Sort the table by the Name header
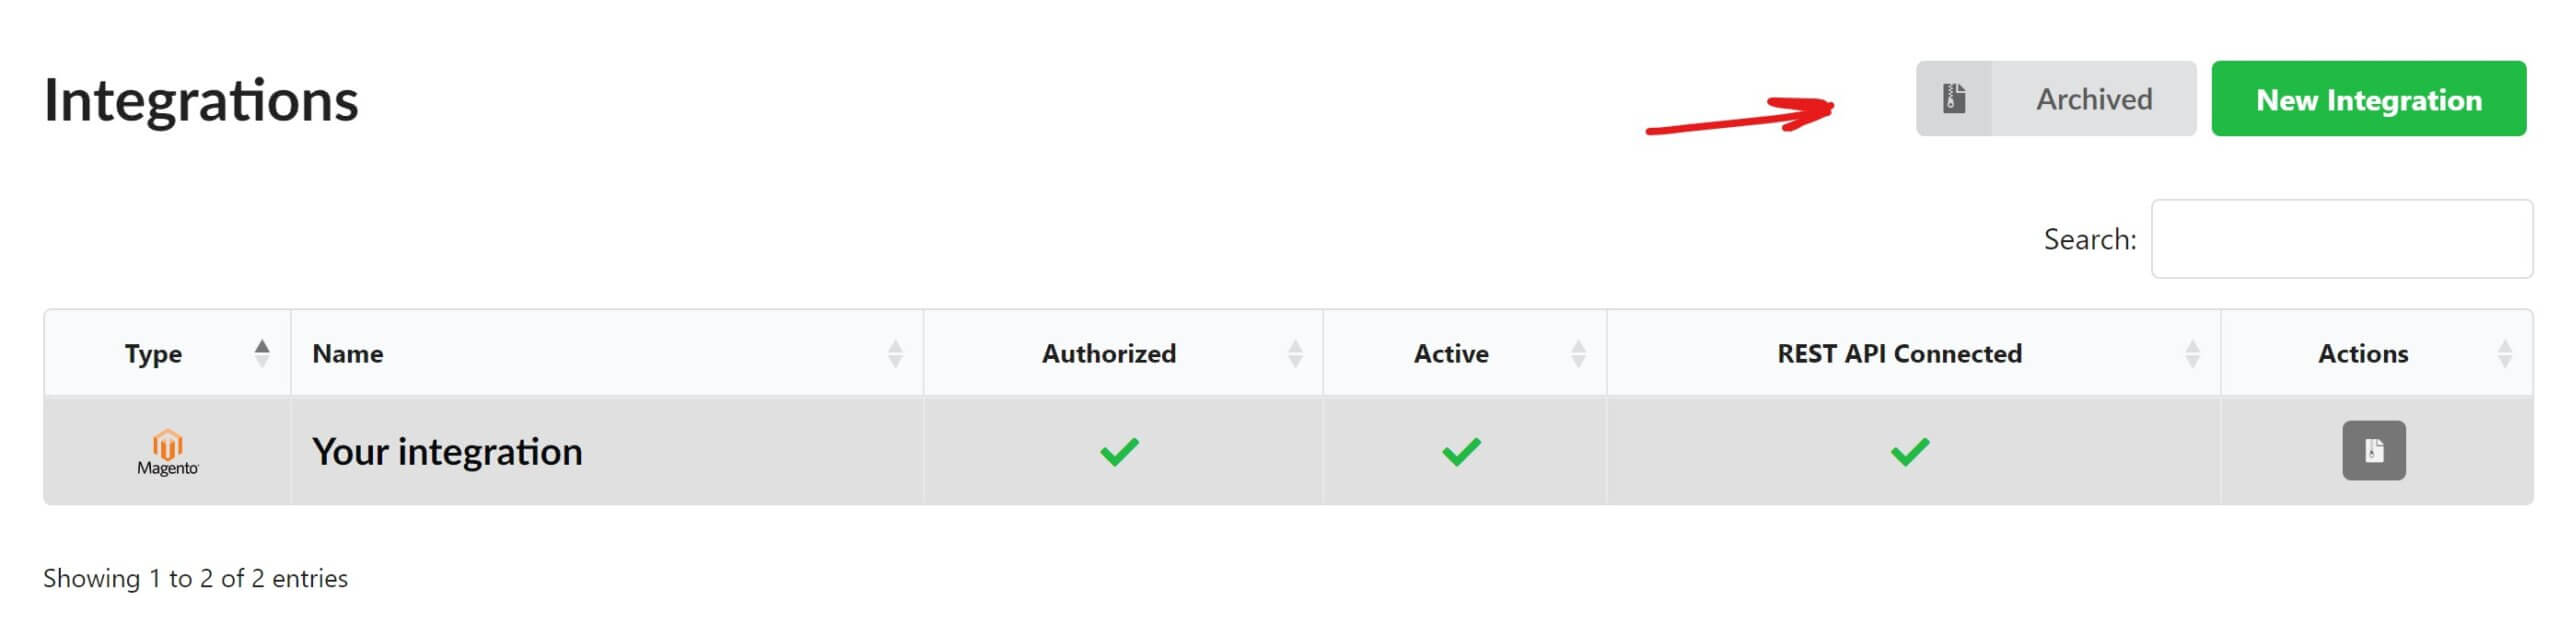Screen dimensions: 2560x624 click(x=347, y=352)
